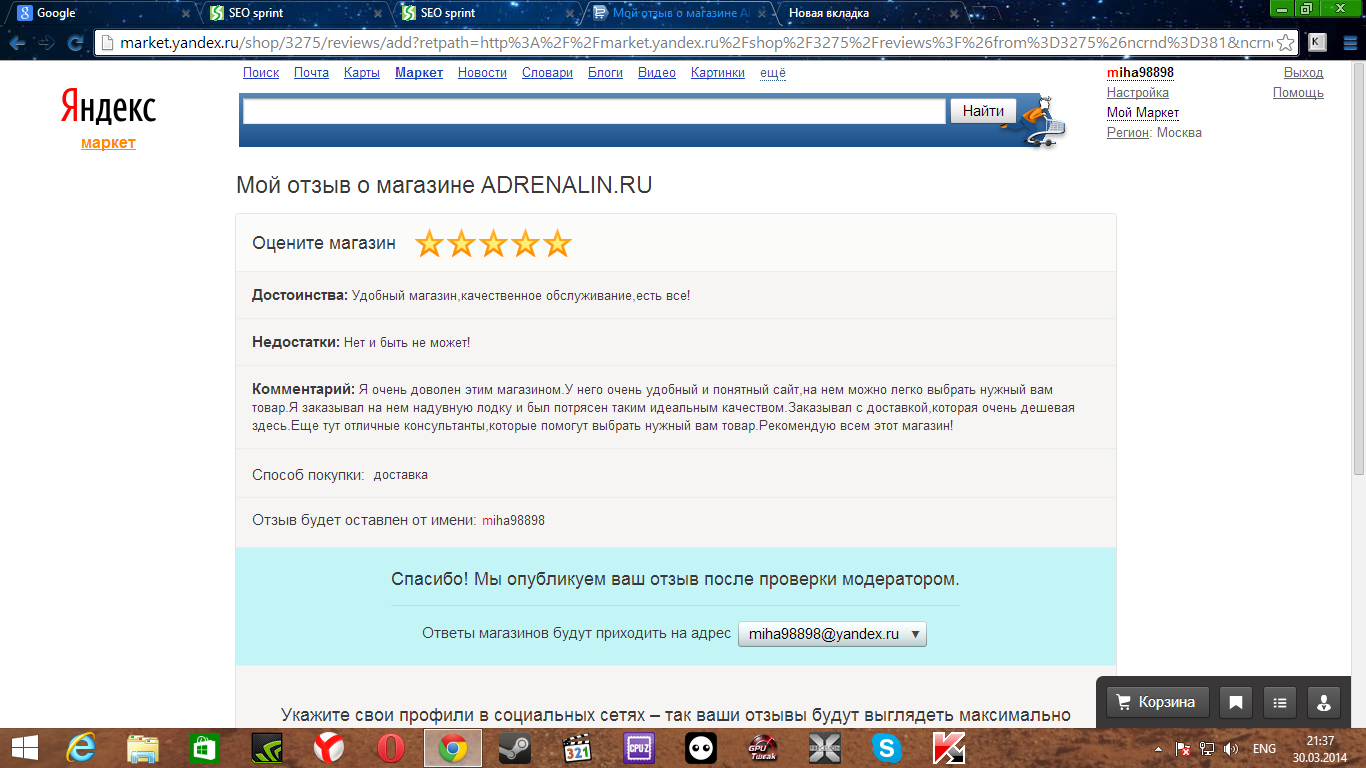Open the Маркет link in the top navigation
1366x768 pixels.
[419, 73]
